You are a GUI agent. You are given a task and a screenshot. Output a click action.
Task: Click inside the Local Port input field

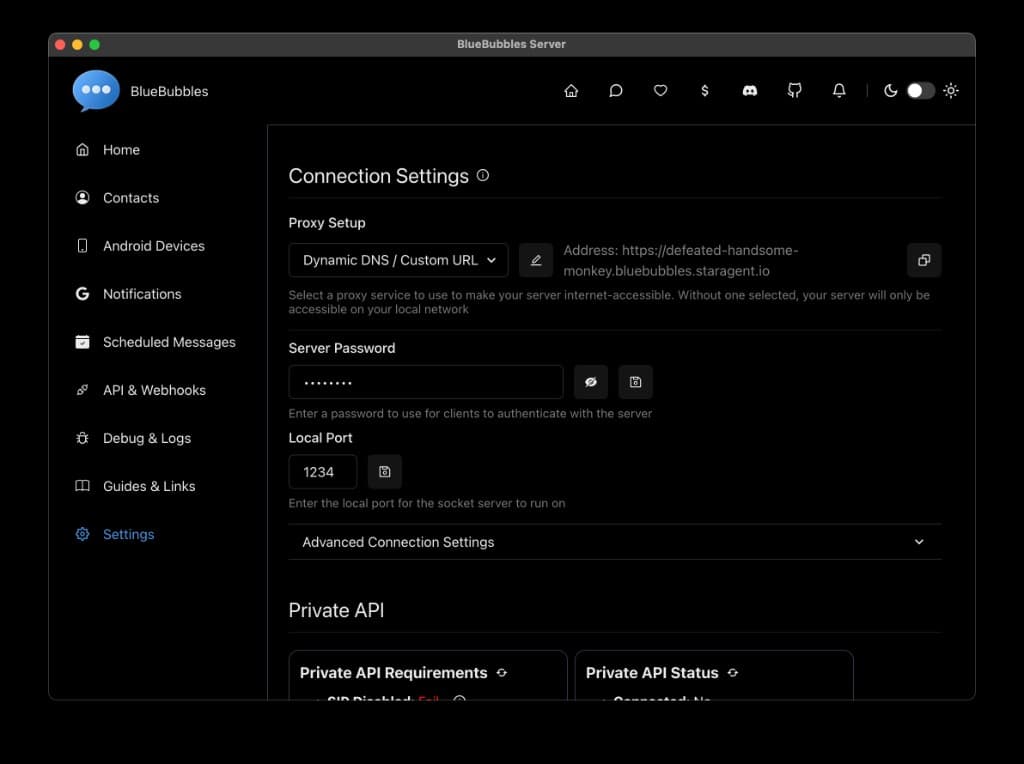[x=322, y=471]
